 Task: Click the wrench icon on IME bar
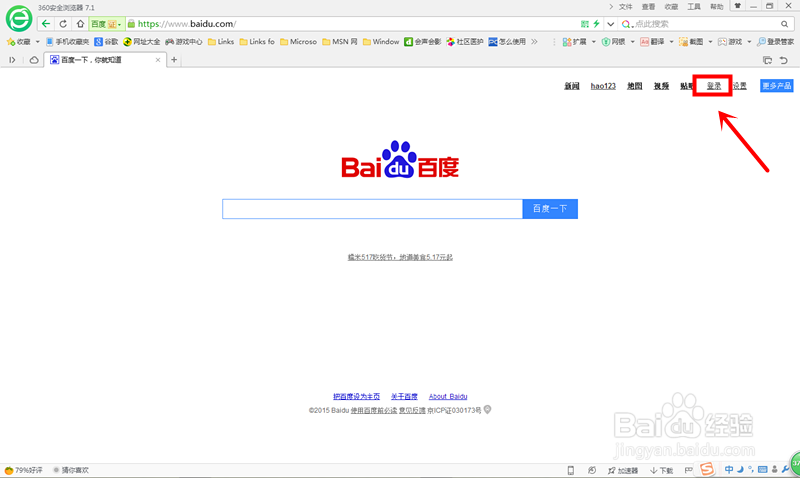pyautogui.click(x=786, y=469)
